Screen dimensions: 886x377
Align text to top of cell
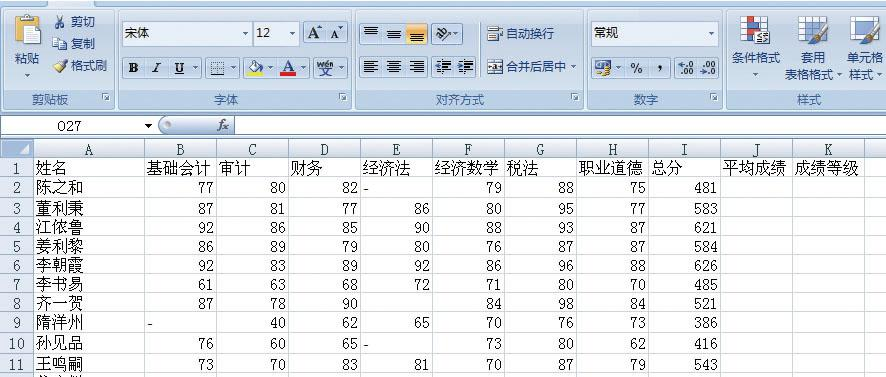371,34
